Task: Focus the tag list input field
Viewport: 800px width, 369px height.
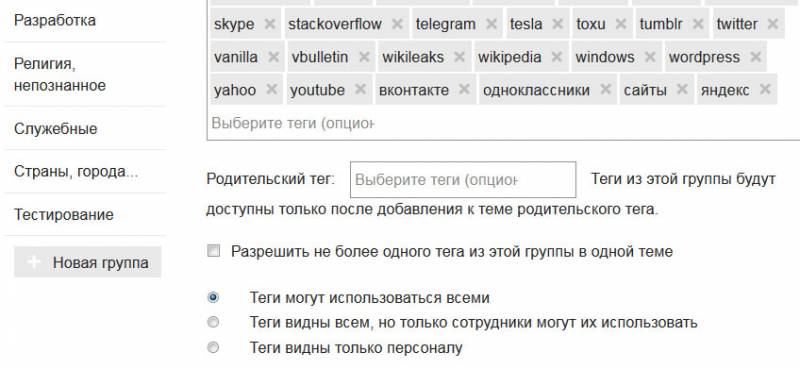Action: (x=293, y=124)
